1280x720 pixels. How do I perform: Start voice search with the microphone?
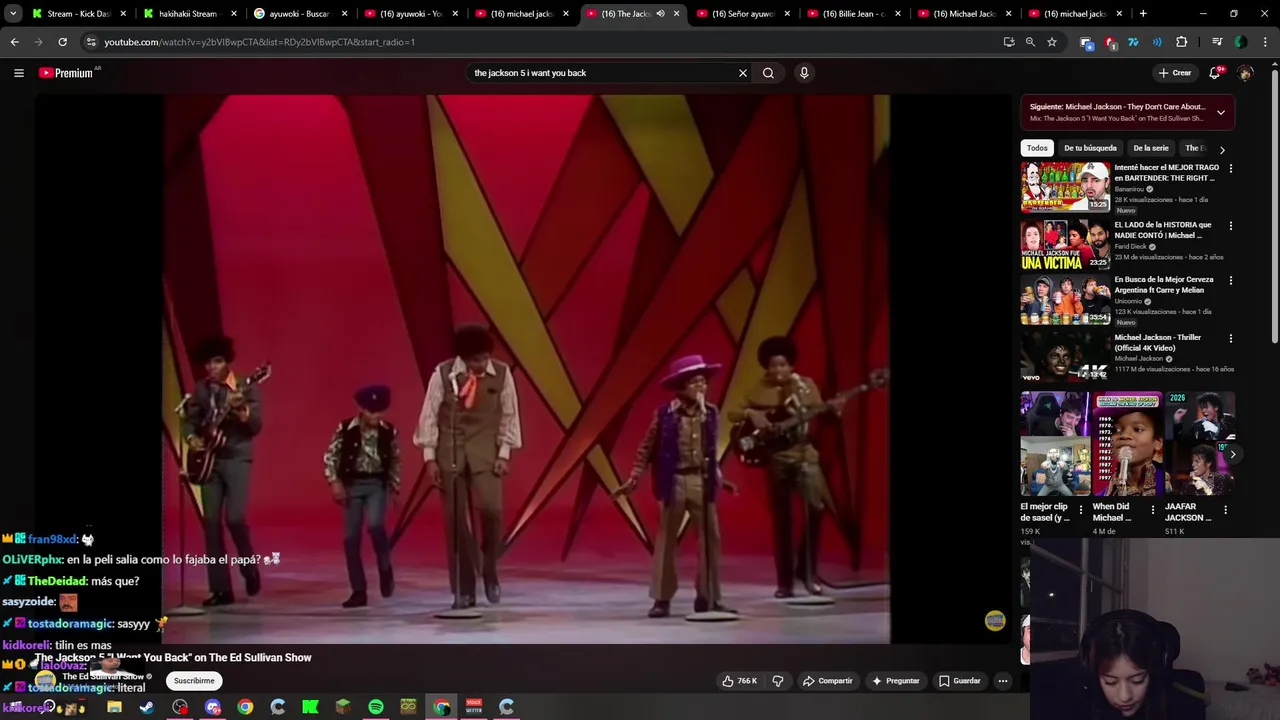pos(804,73)
